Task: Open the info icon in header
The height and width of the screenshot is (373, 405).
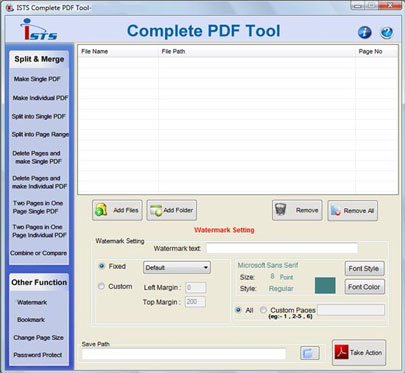Action: [x=364, y=32]
